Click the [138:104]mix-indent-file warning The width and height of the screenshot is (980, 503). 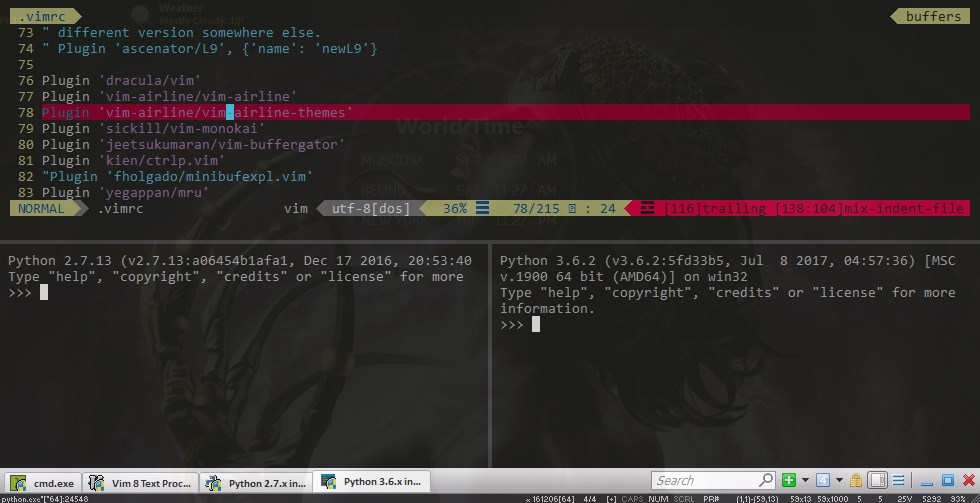[869, 209]
